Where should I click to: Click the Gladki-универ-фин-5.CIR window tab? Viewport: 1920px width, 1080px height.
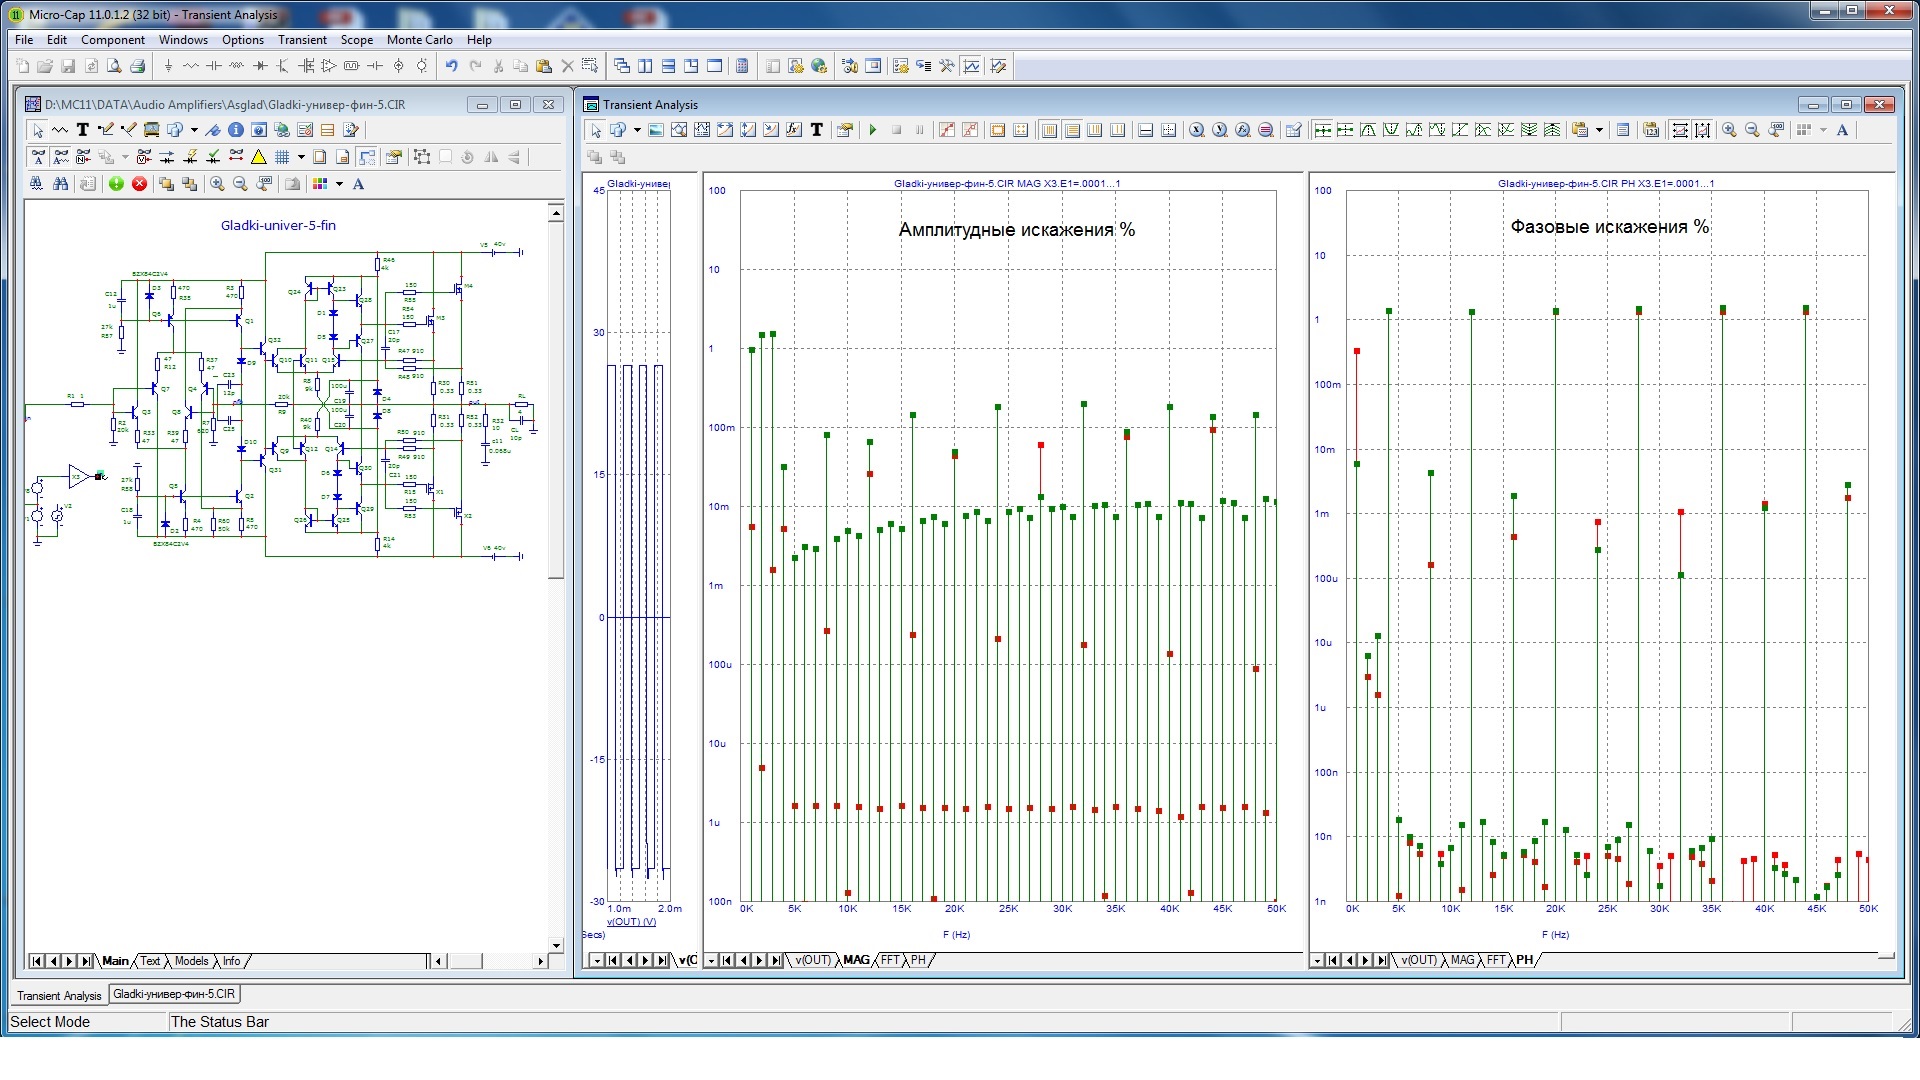point(174,994)
